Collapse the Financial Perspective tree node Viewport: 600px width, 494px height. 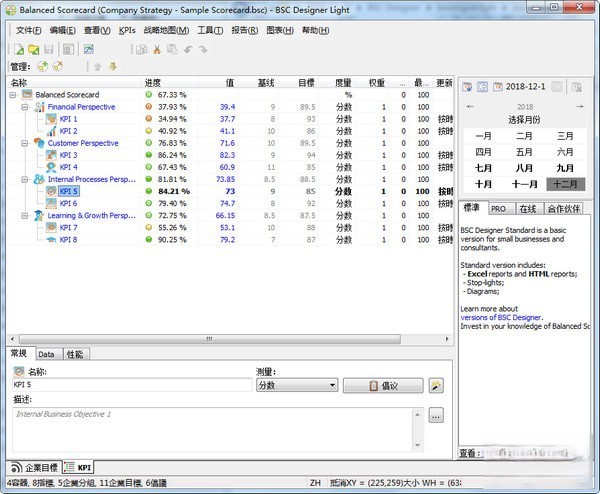click(24, 107)
